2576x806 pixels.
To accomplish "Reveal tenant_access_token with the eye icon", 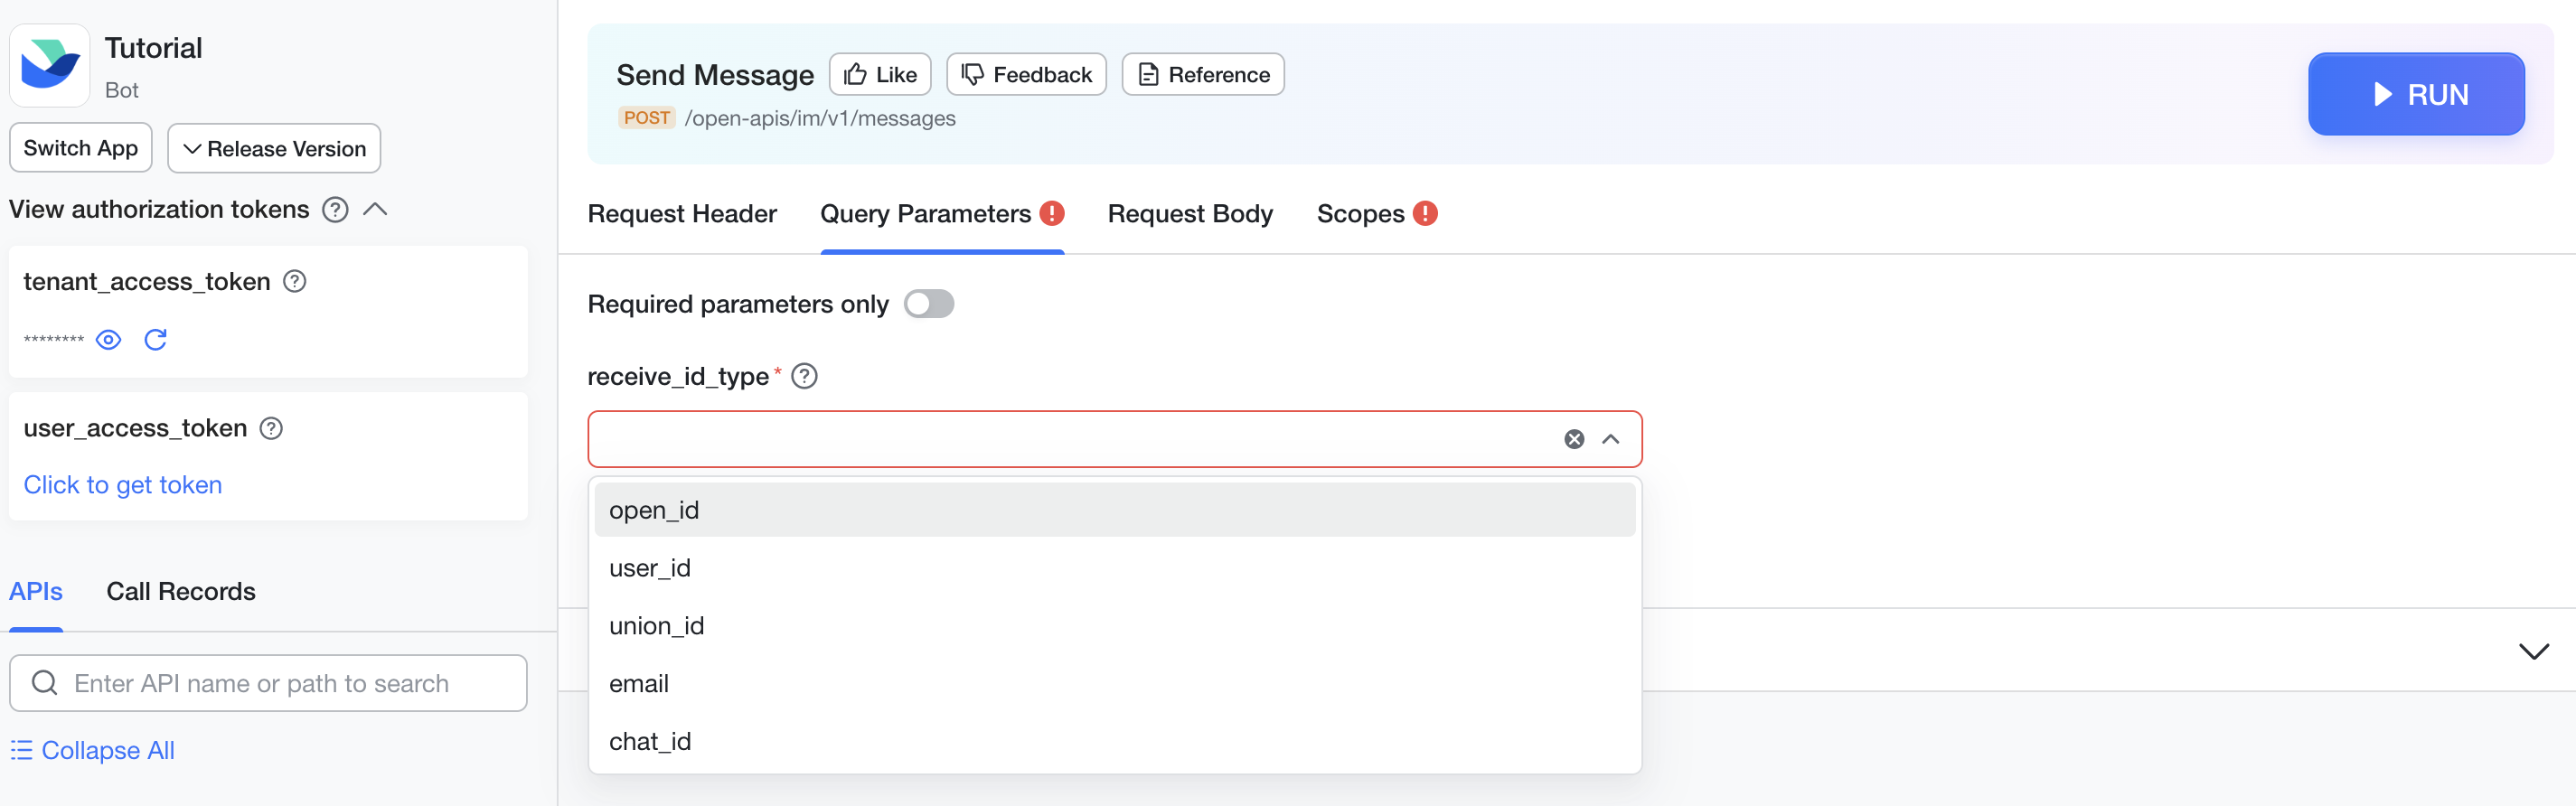I will click(108, 340).
